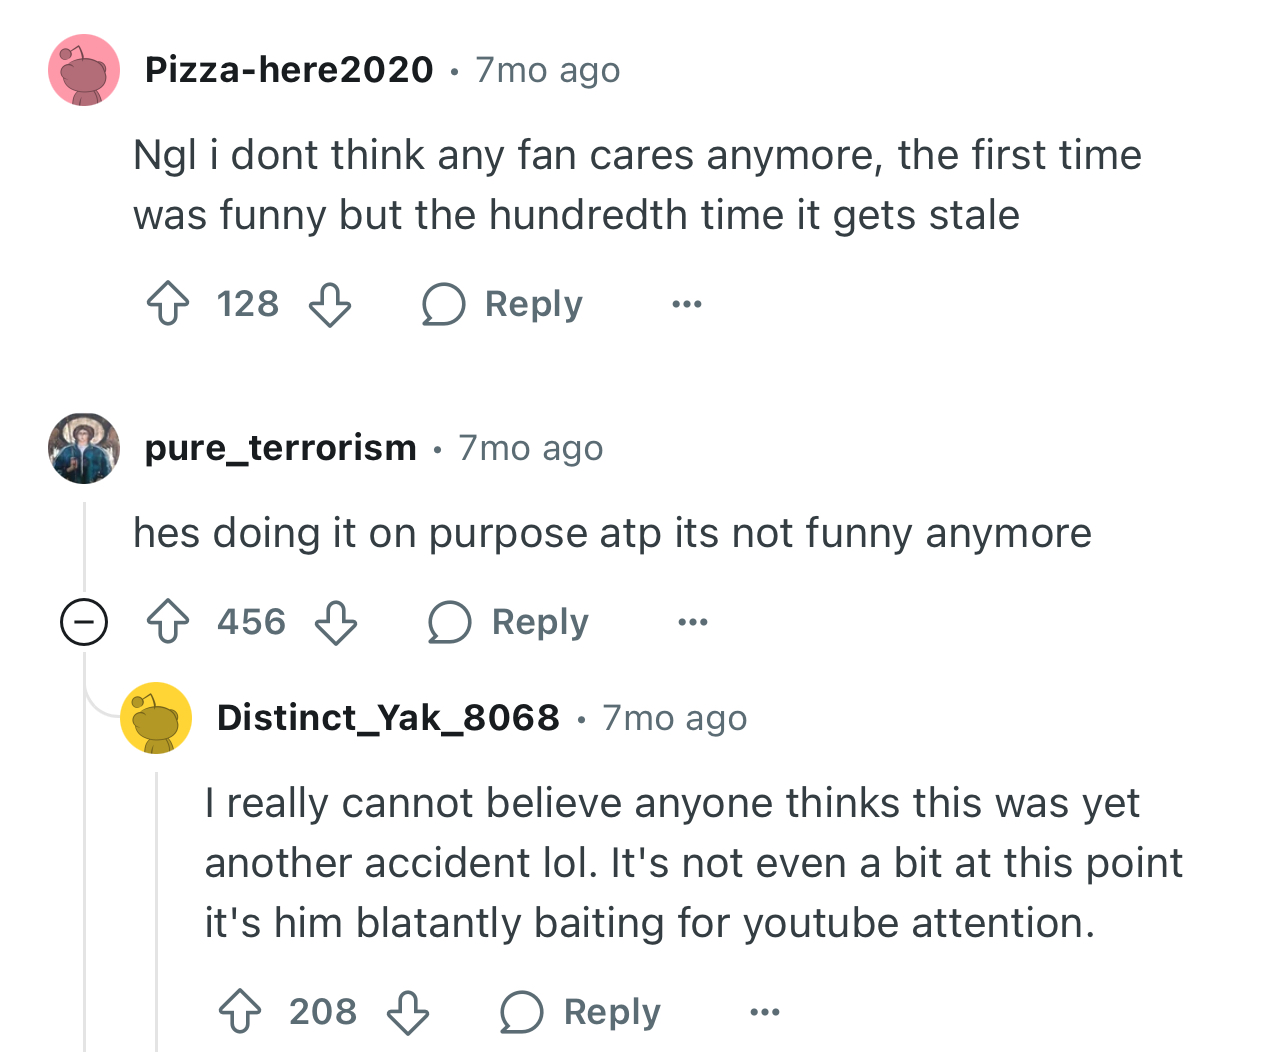Downvote Pizza-here2020's comment
Image resolution: width=1284 pixels, height=1052 pixels.
(x=330, y=304)
